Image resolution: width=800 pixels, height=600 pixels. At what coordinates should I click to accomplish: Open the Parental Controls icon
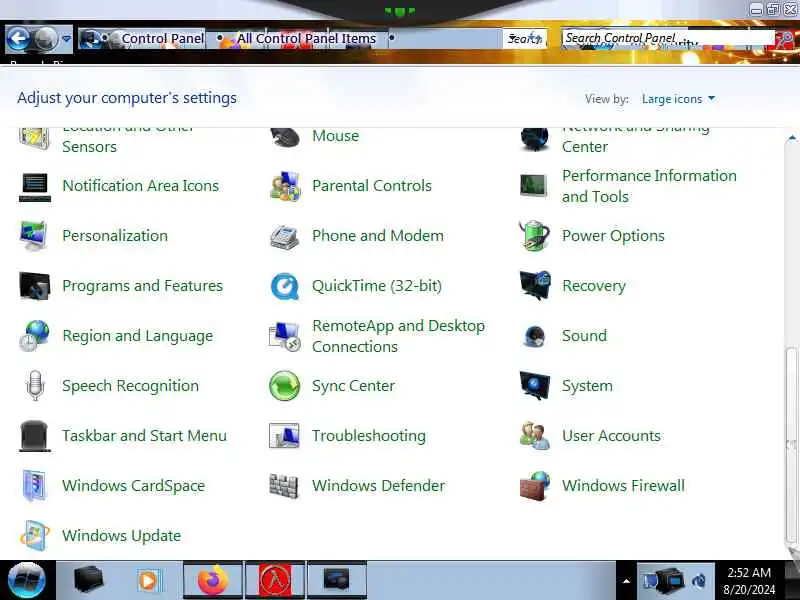(285, 186)
